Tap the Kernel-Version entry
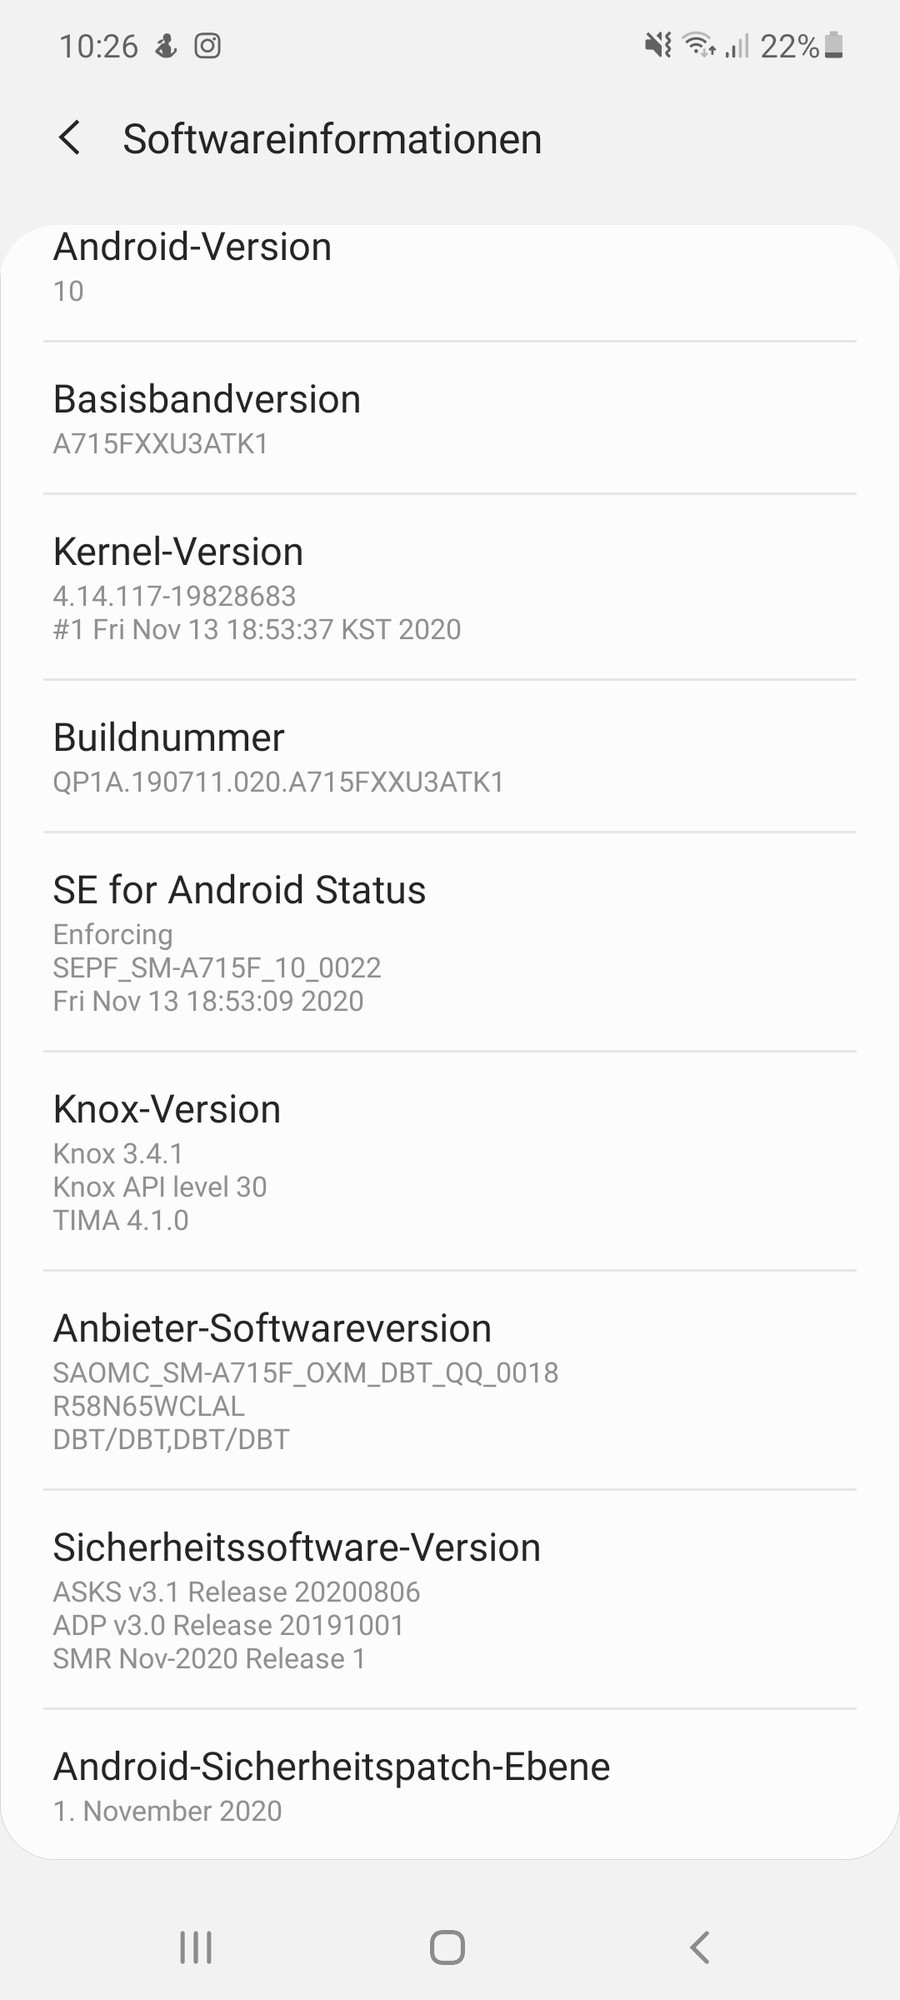The width and height of the screenshot is (900, 2000). 450,588
